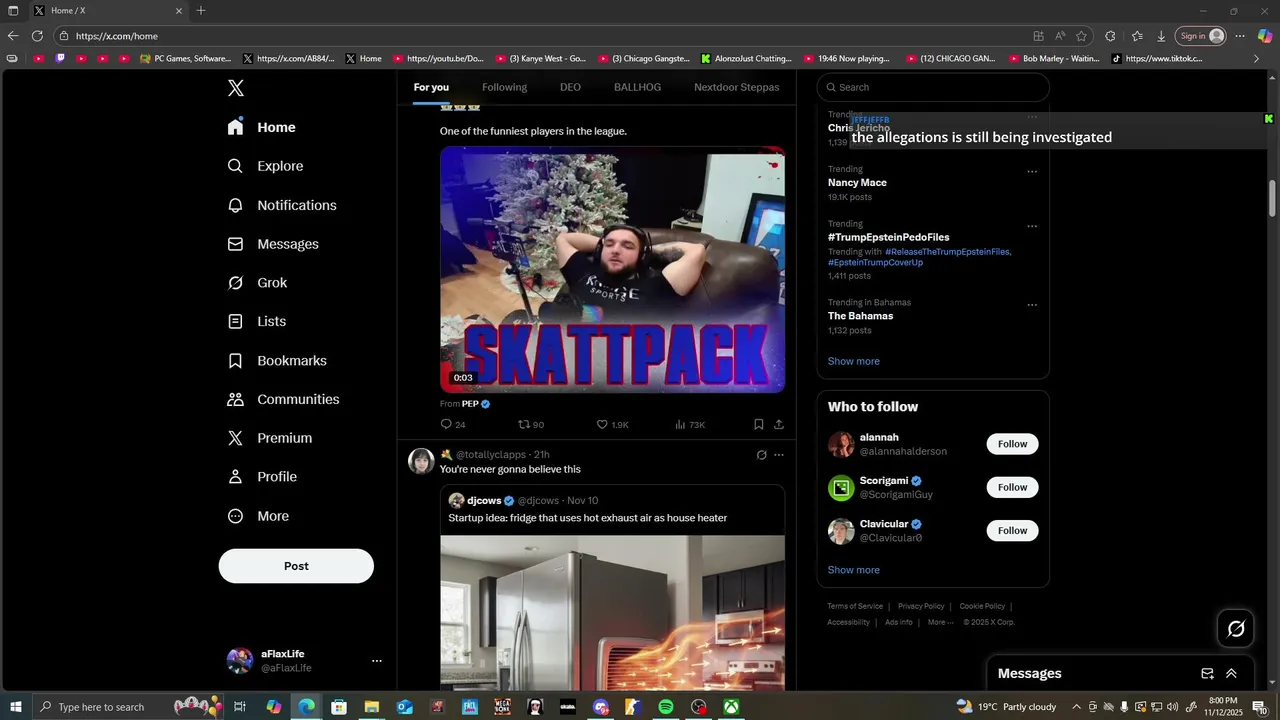Screen dimensions: 1280x720
Task: Open Lists in the sidebar
Action: point(257,321)
